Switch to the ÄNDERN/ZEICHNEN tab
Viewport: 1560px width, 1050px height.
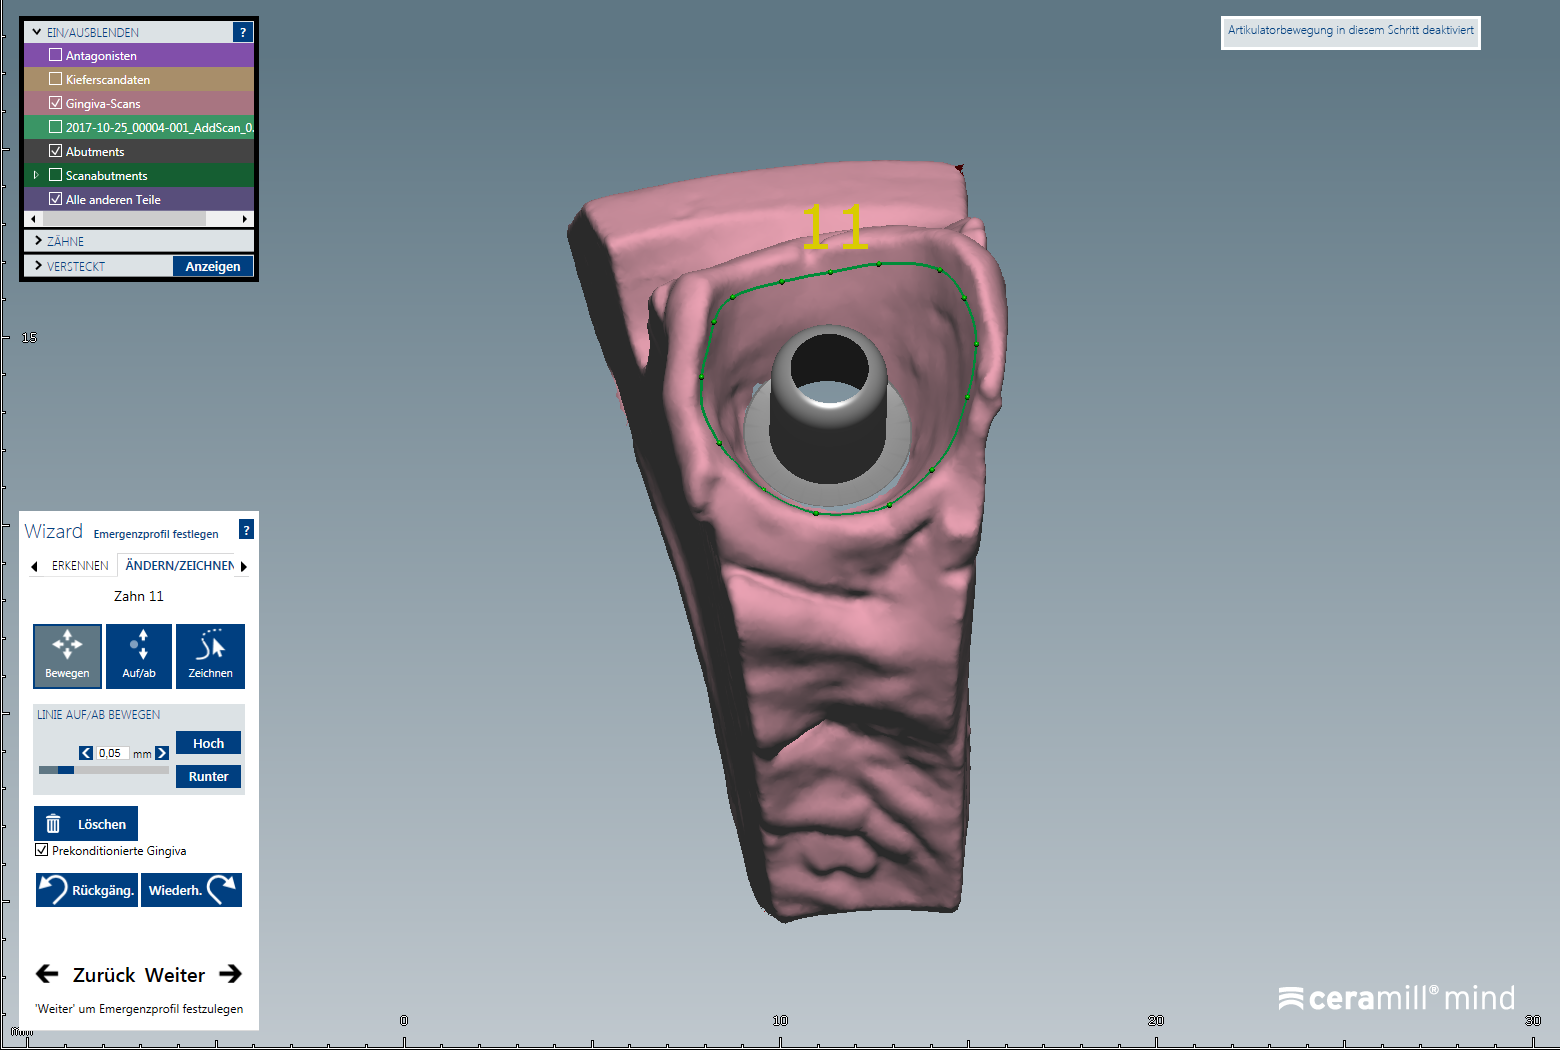point(179,566)
